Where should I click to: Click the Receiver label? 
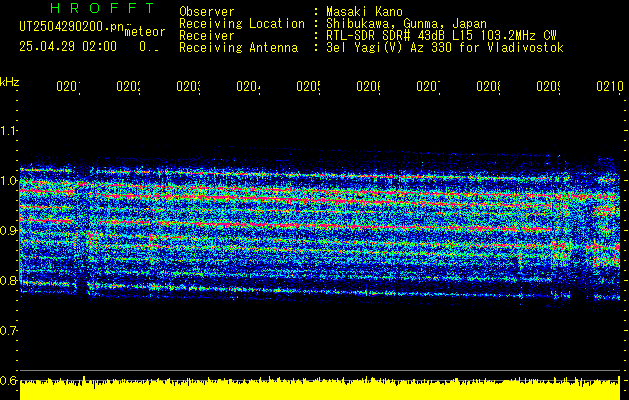pos(207,36)
